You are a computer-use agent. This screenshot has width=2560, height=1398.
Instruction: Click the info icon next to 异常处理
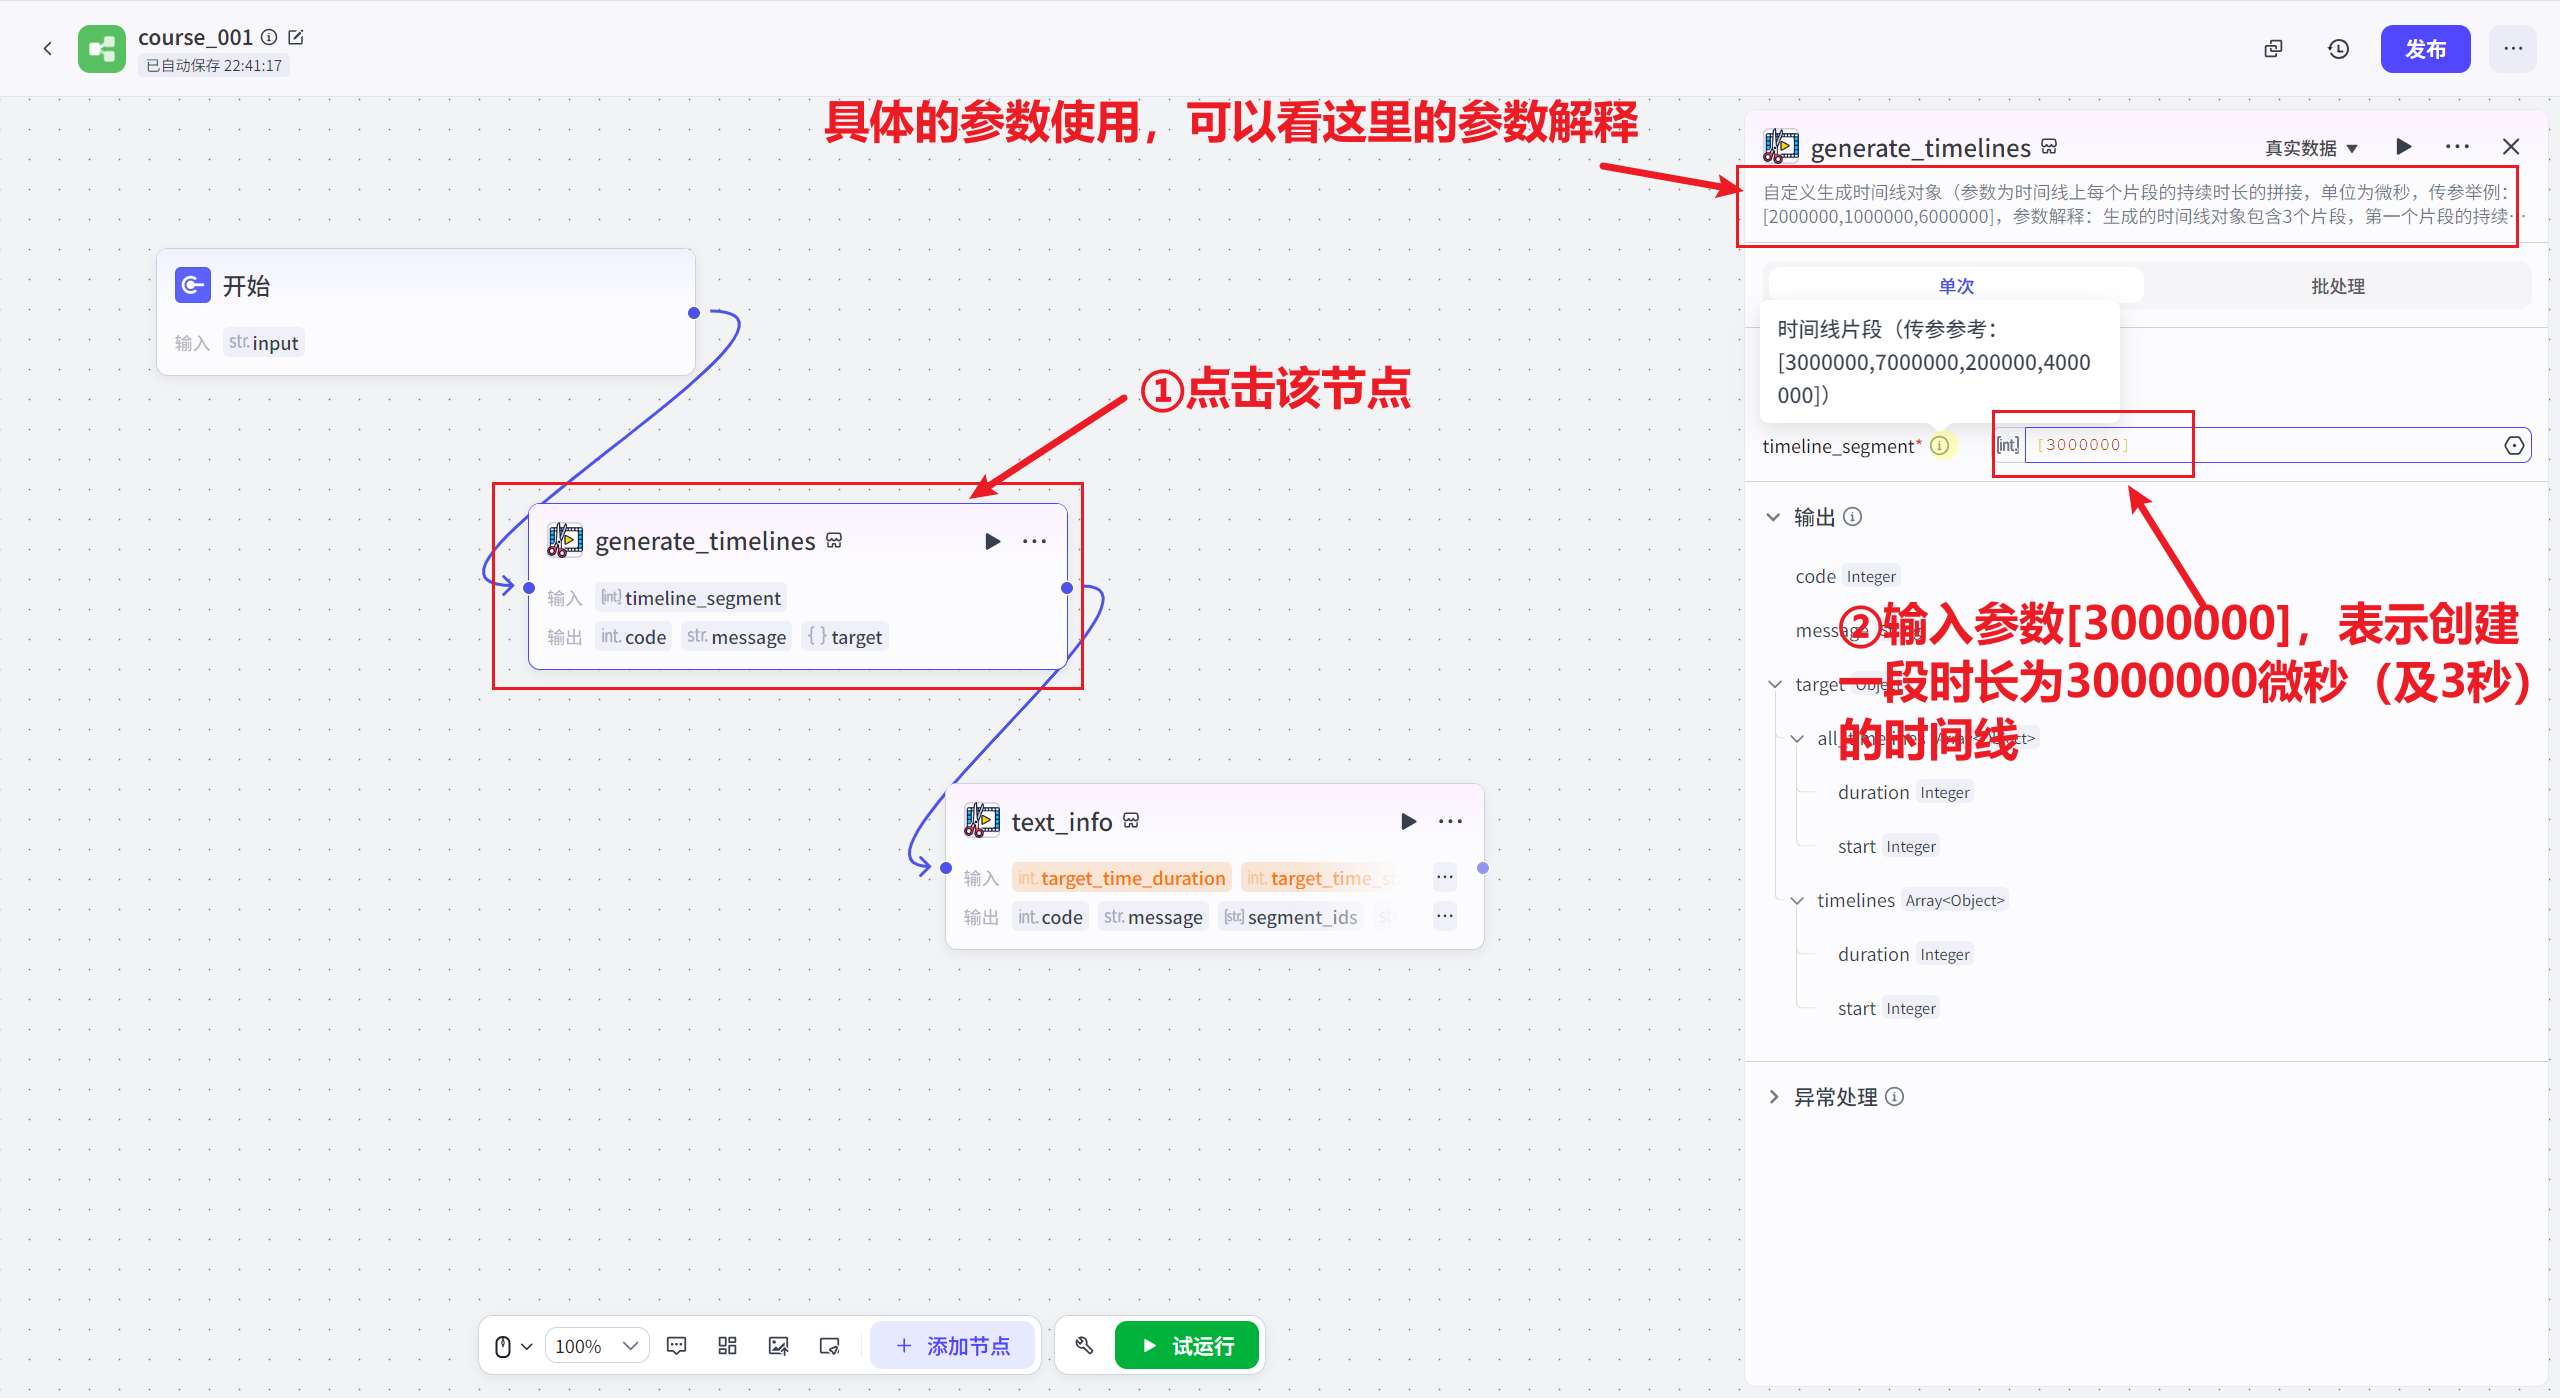click(1896, 1096)
